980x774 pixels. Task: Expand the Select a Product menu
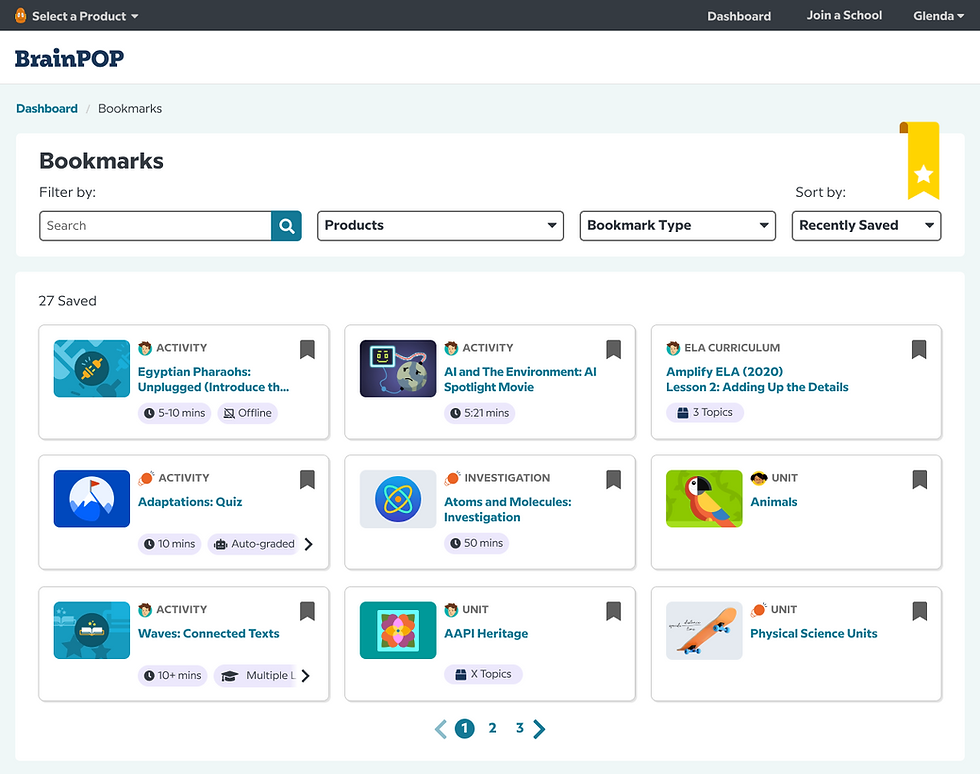coord(76,16)
